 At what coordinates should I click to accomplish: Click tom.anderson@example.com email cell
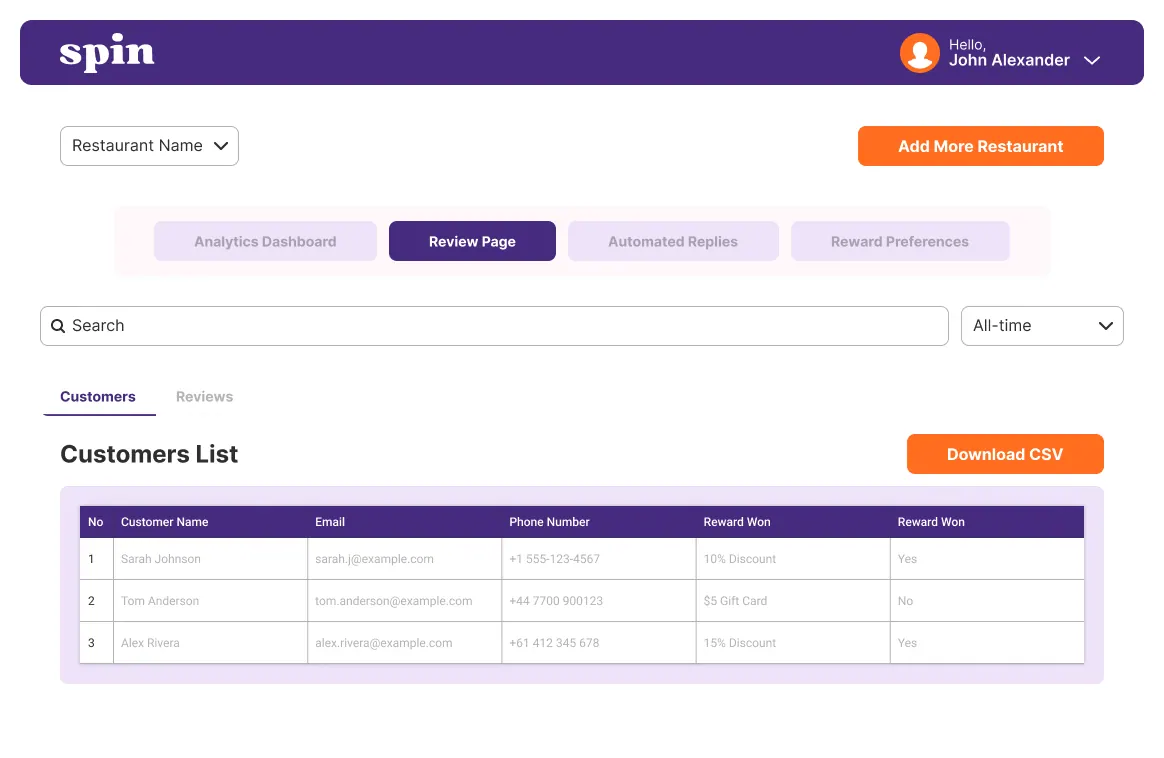tap(405, 601)
